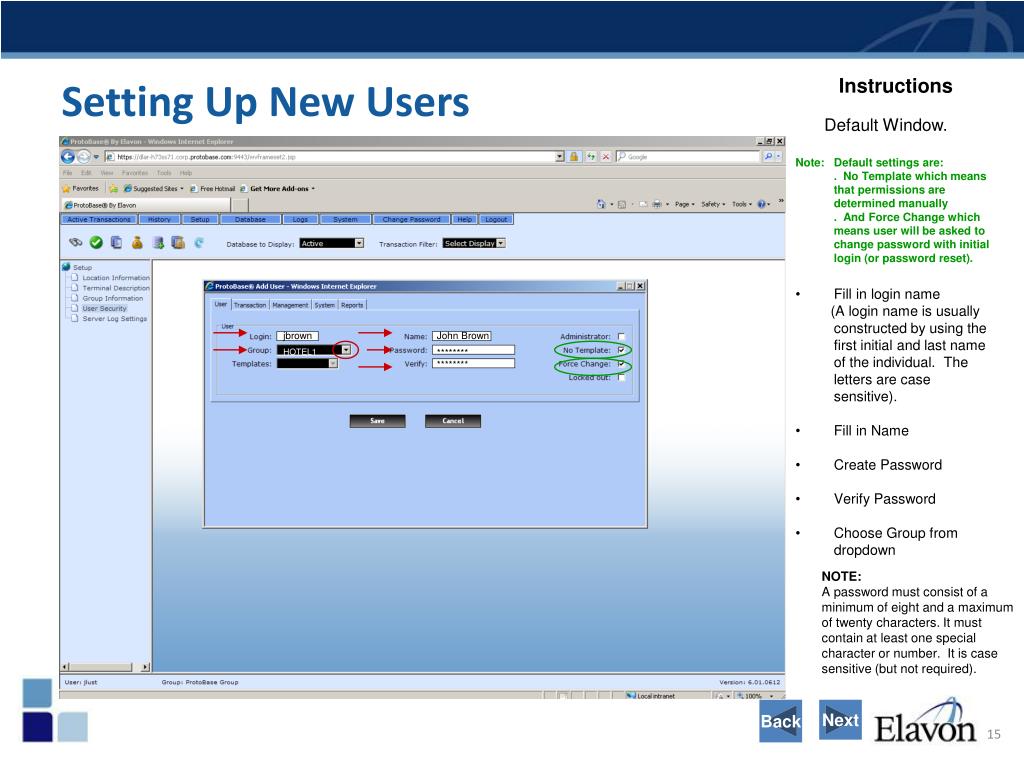
Task: Click the blue refresh toolbar icon
Action: [x=199, y=242]
